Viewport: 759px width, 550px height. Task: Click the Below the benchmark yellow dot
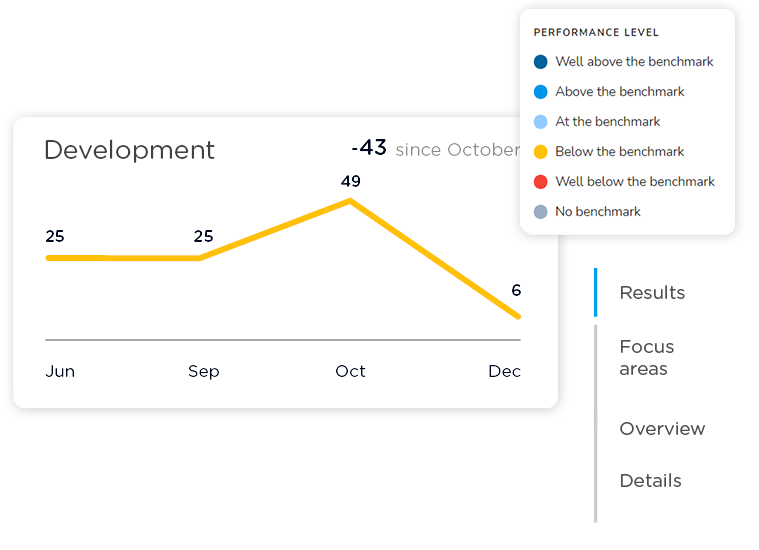pos(541,152)
